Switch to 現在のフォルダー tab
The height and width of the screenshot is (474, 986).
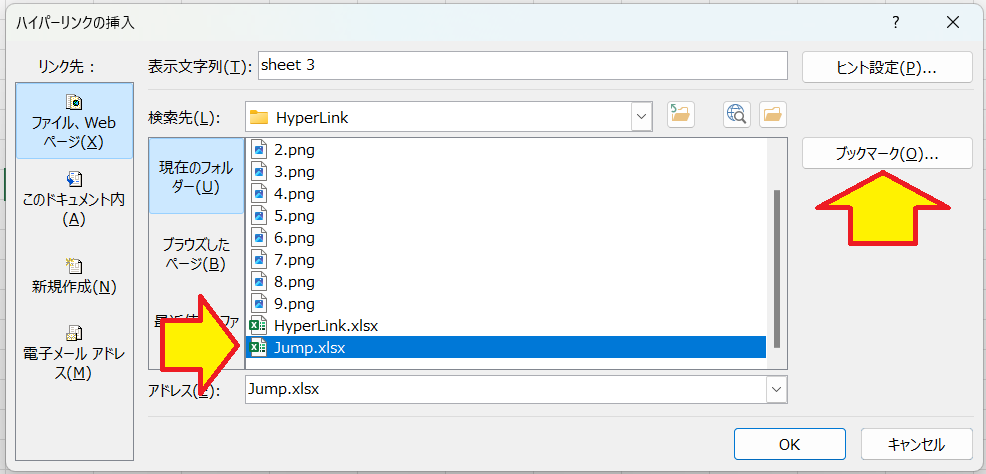point(195,176)
